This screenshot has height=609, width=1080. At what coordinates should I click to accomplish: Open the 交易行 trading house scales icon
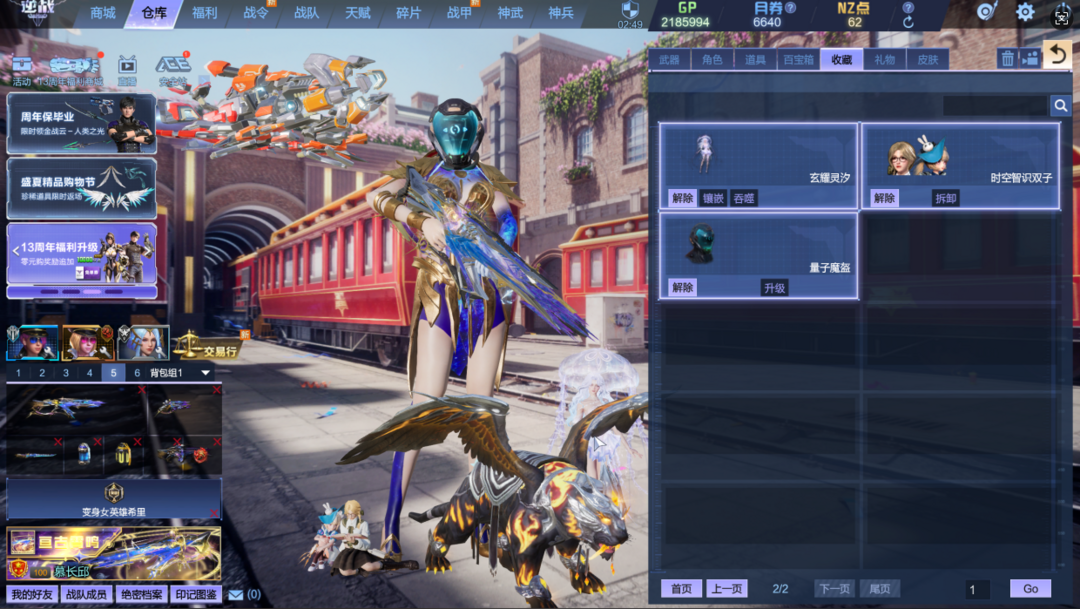click(206, 345)
